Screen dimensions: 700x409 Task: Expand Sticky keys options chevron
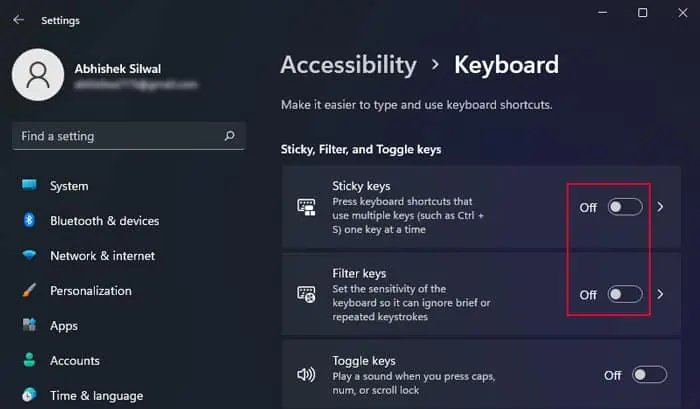tap(660, 207)
